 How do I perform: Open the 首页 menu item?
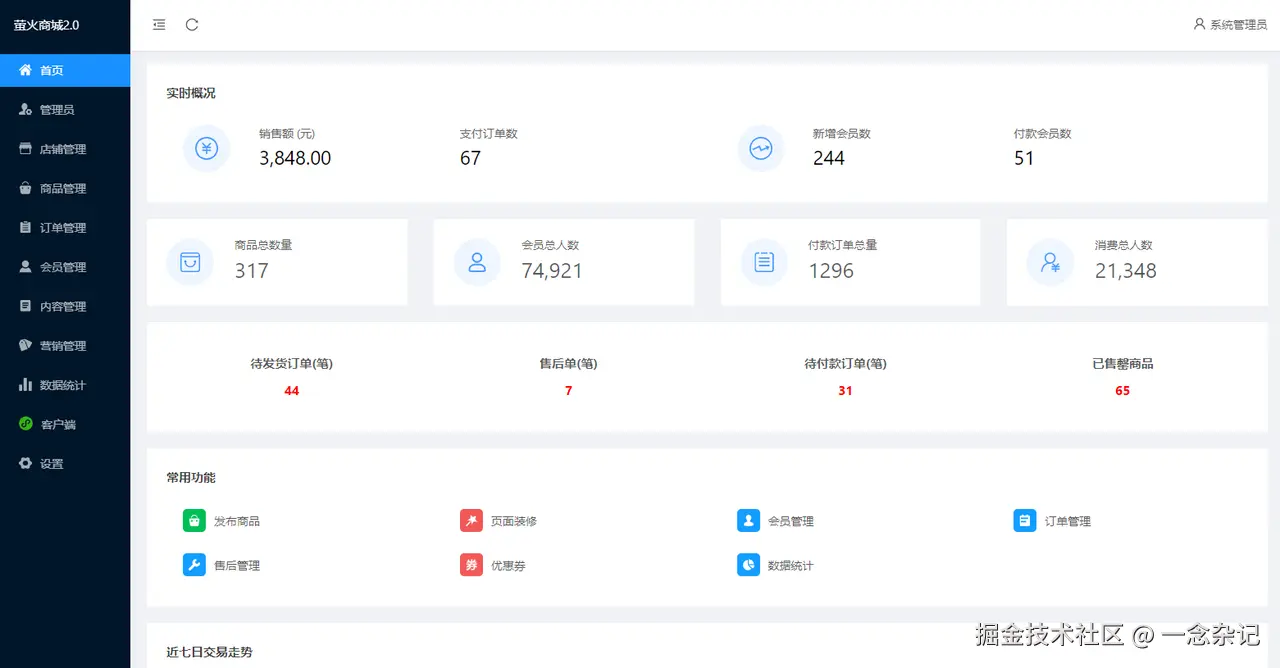[65, 70]
